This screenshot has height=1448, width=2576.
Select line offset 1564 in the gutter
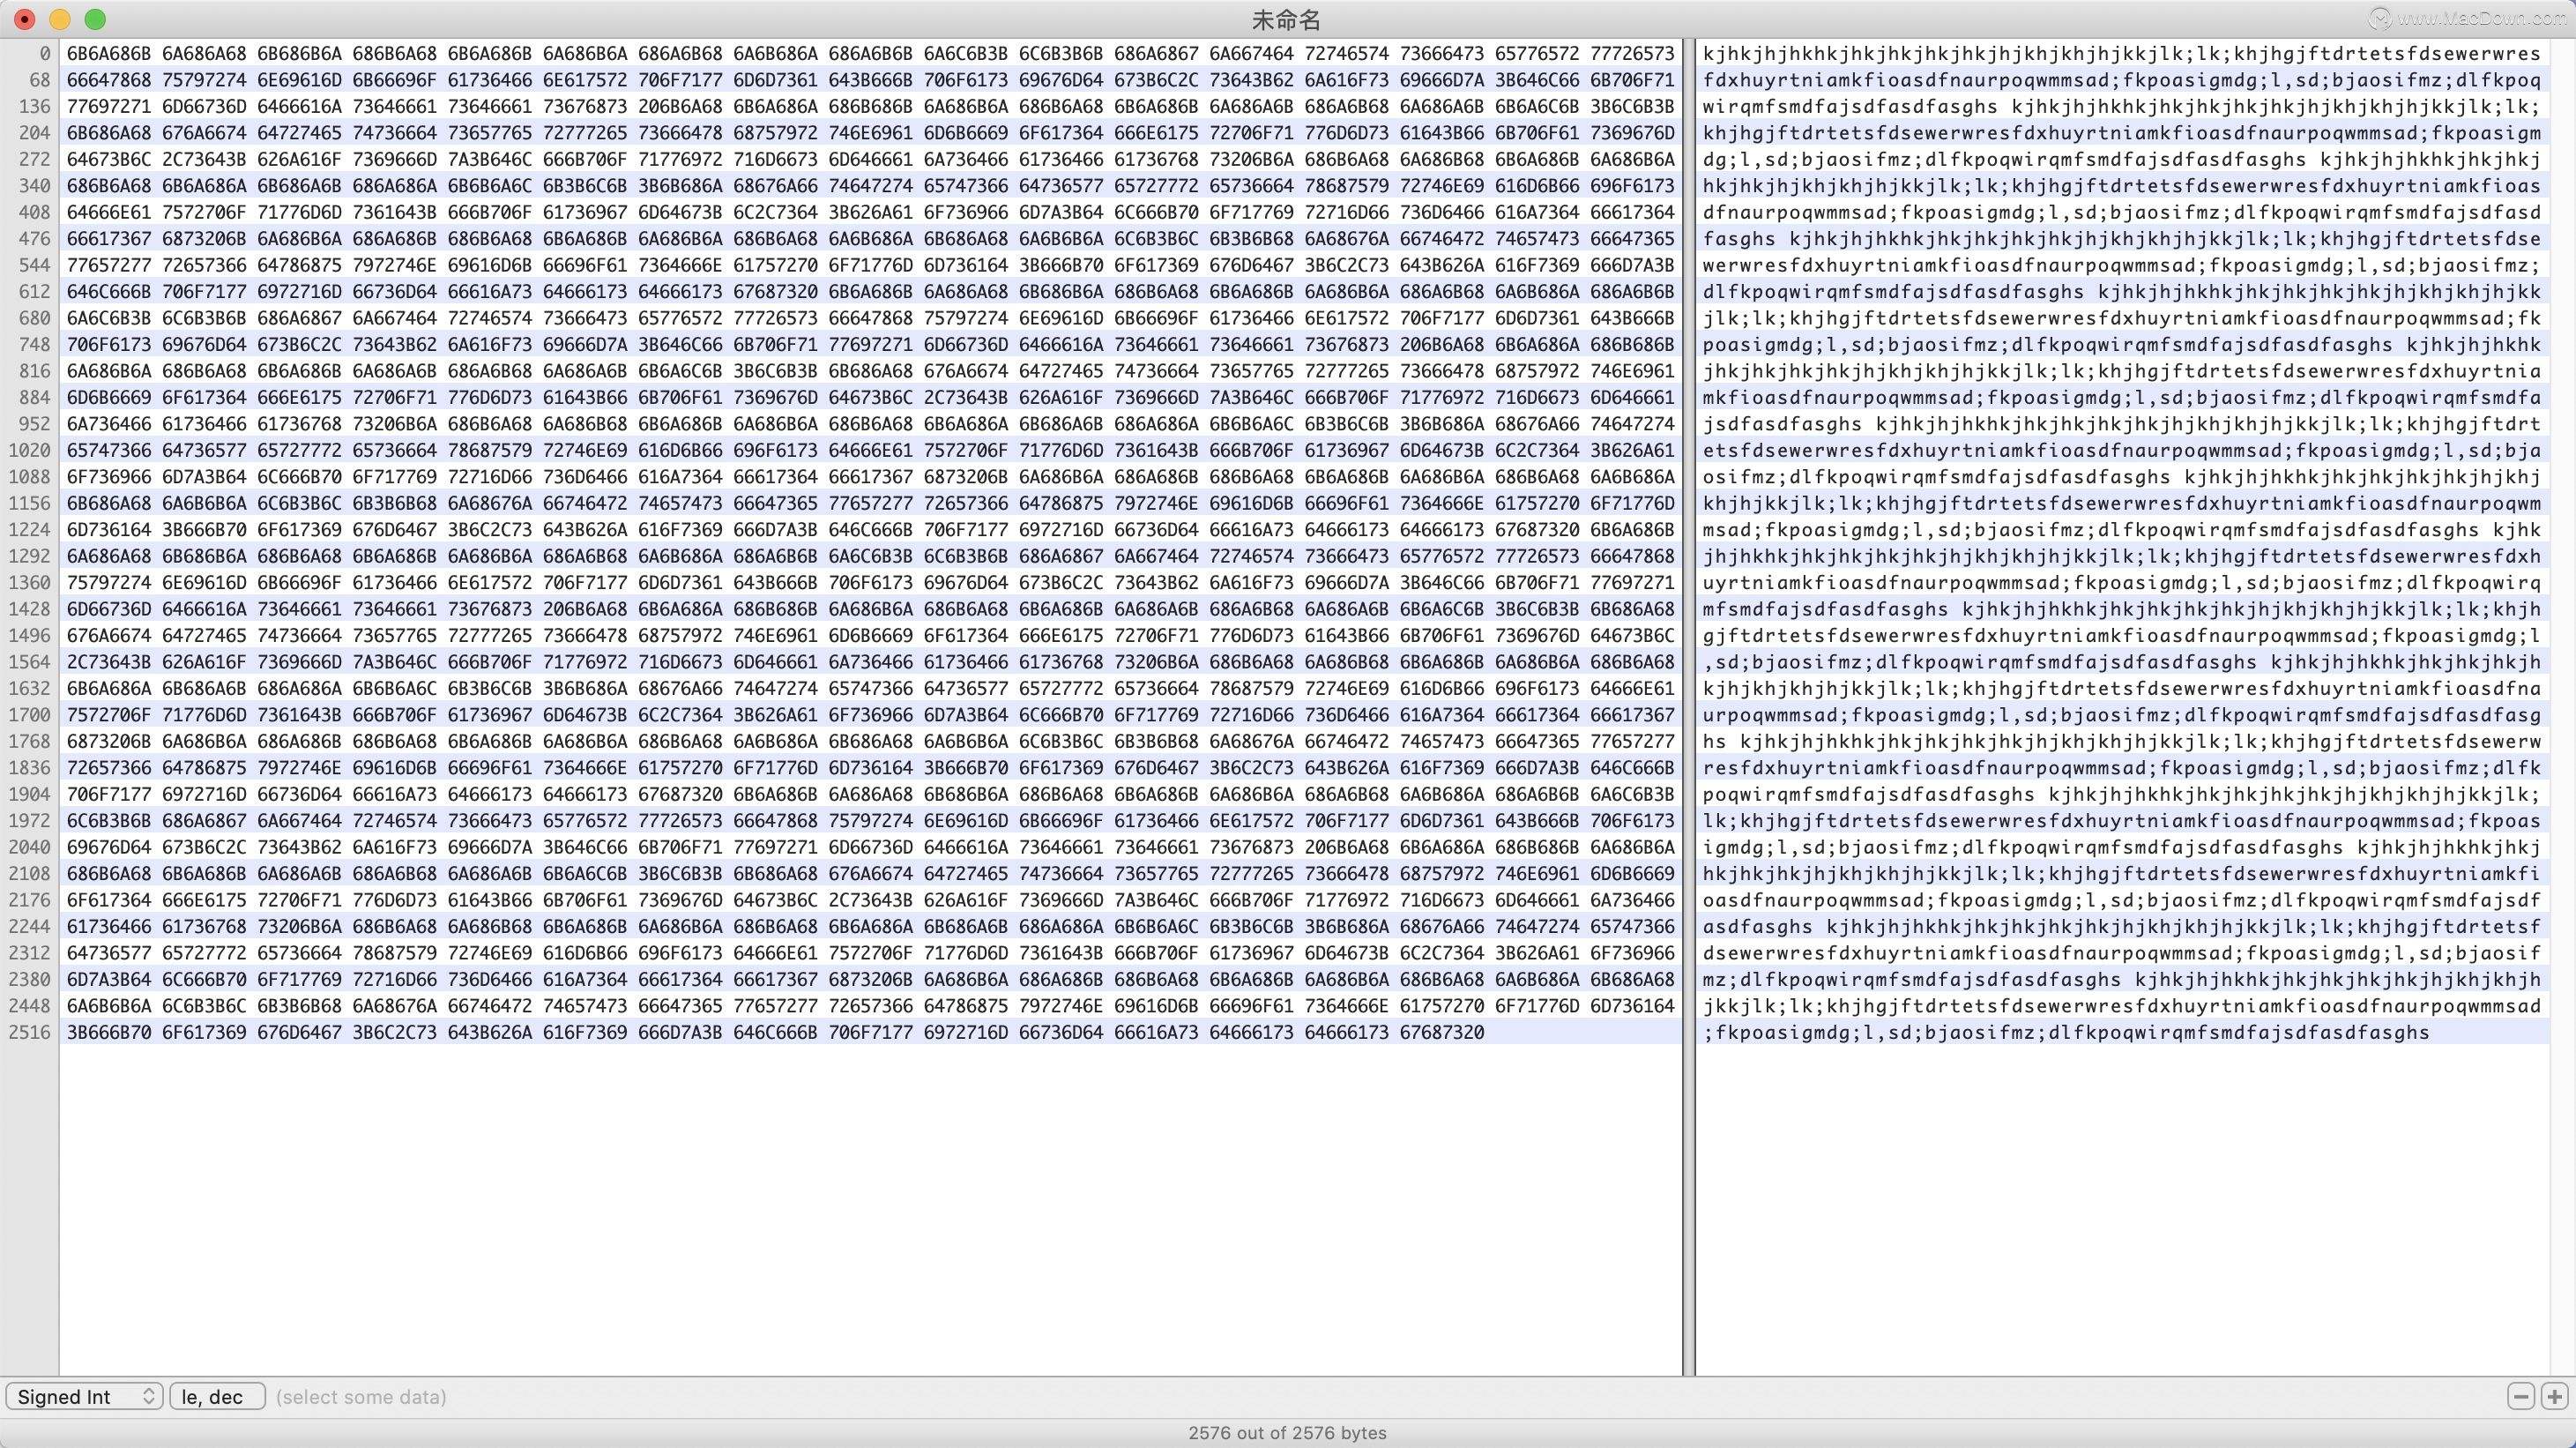(29, 662)
